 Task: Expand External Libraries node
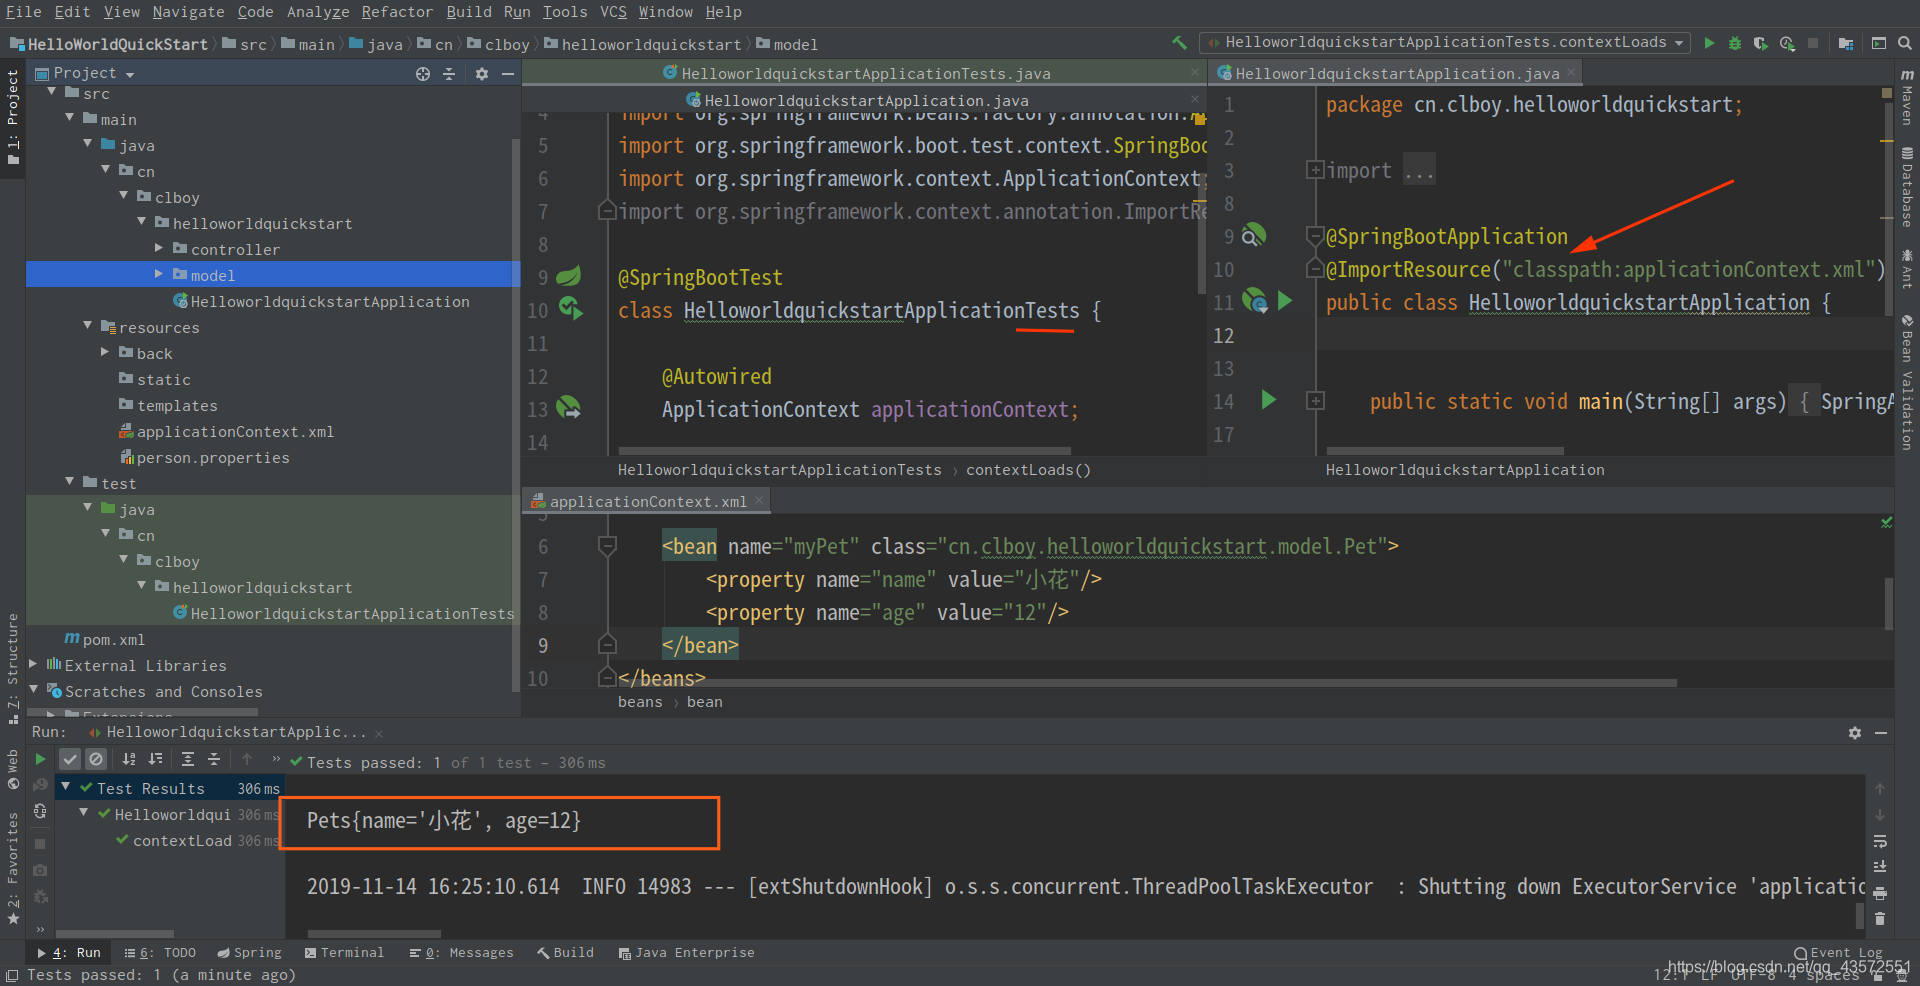click(33, 663)
